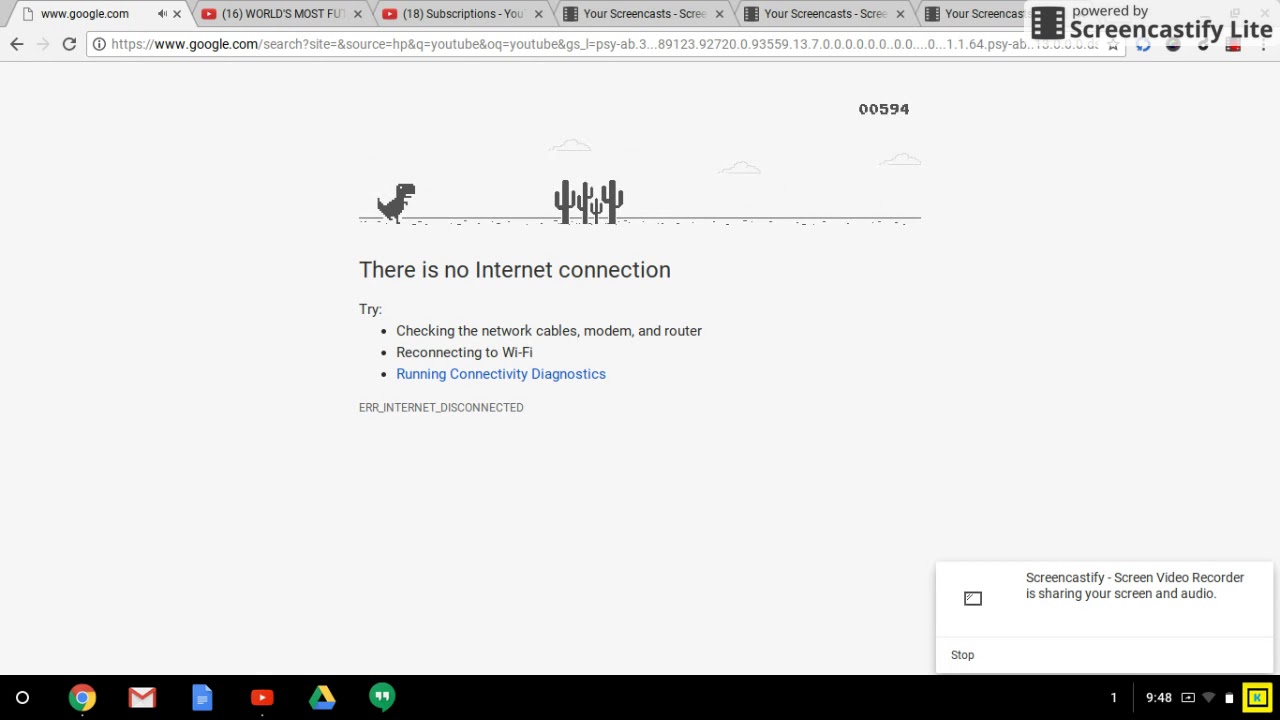The image size is (1280, 720).
Task: Open Google Drive from the shelf
Action: [322, 697]
